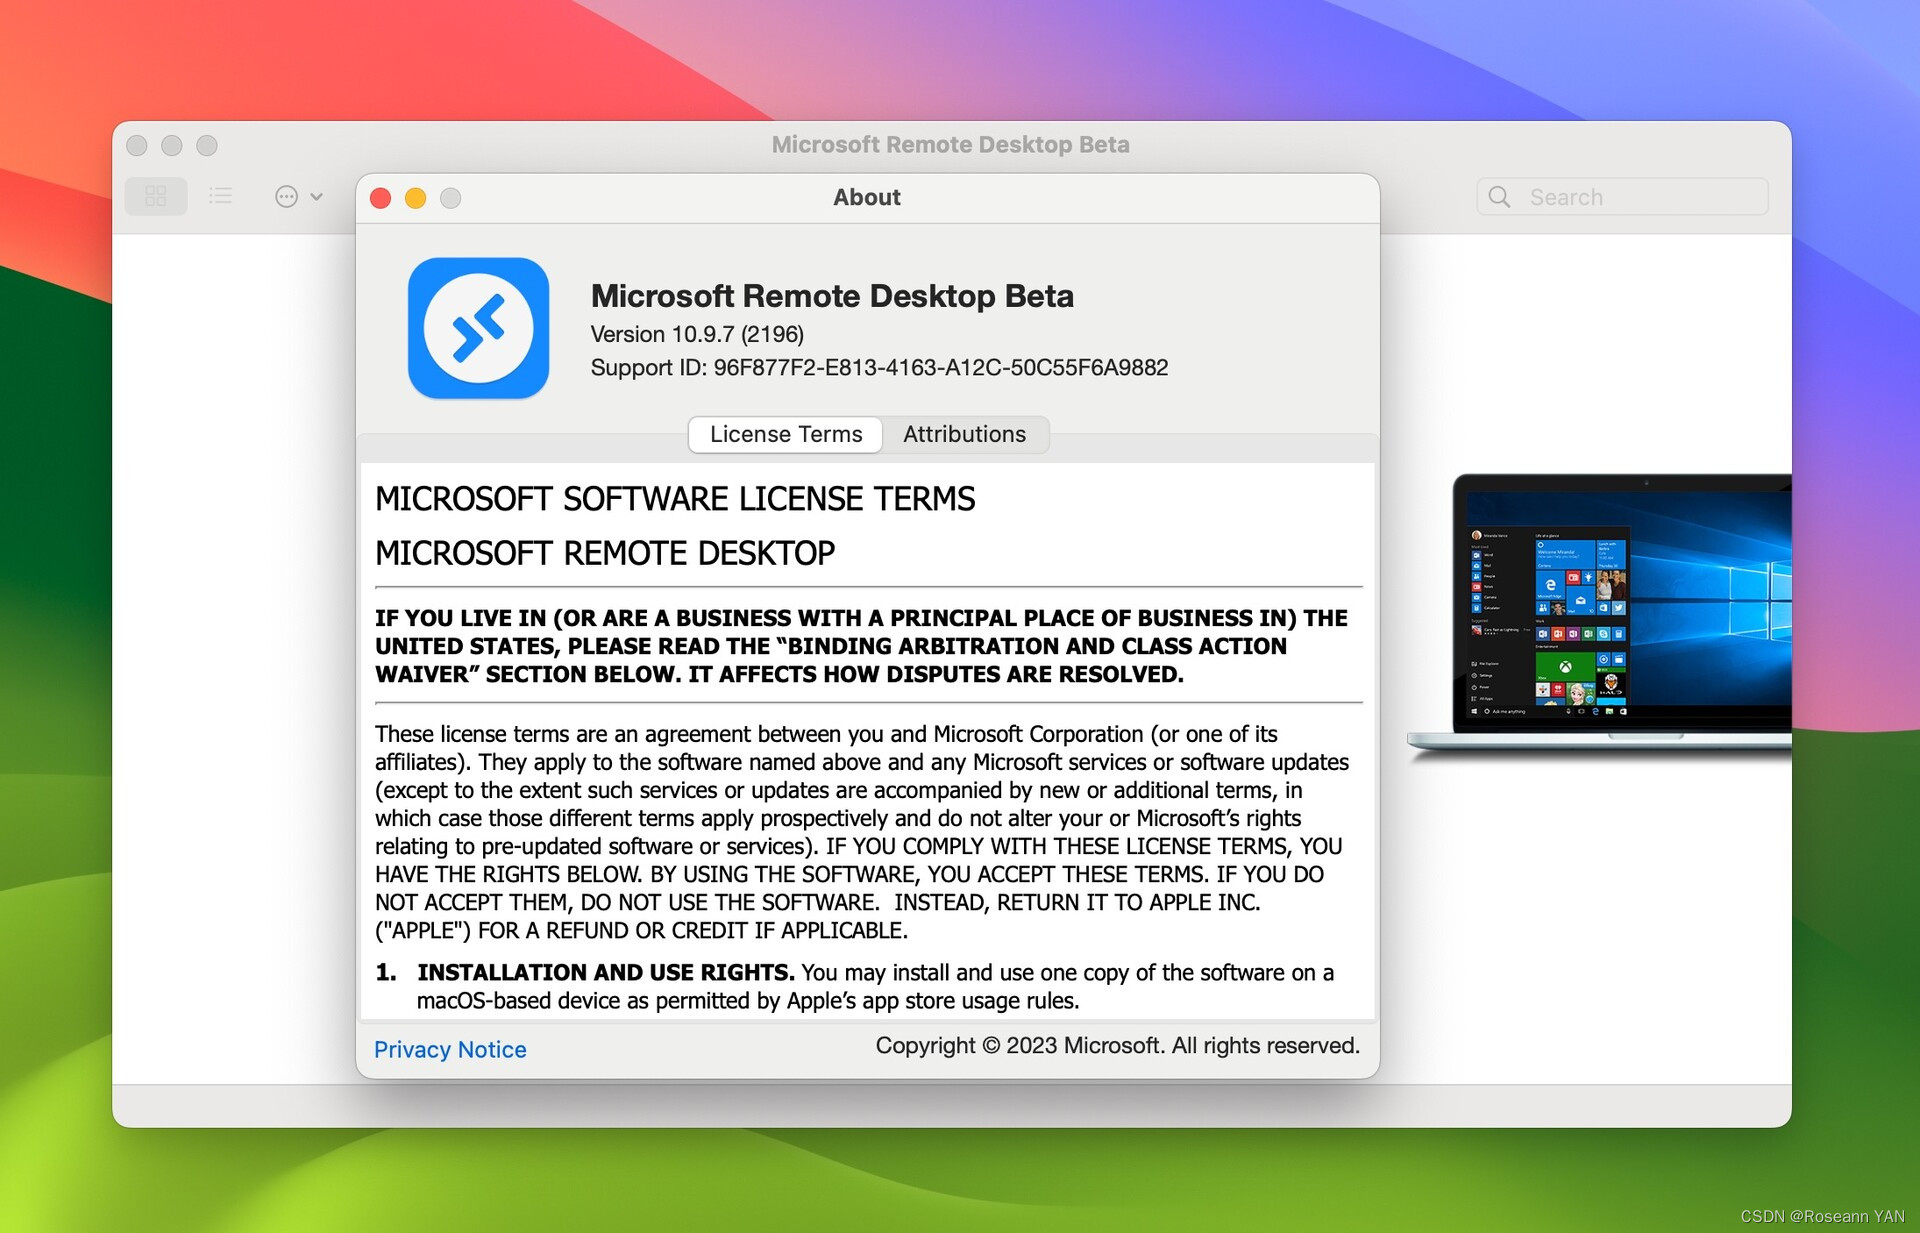1920x1233 pixels.
Task: Click the Support ID text line
Action: click(879, 368)
